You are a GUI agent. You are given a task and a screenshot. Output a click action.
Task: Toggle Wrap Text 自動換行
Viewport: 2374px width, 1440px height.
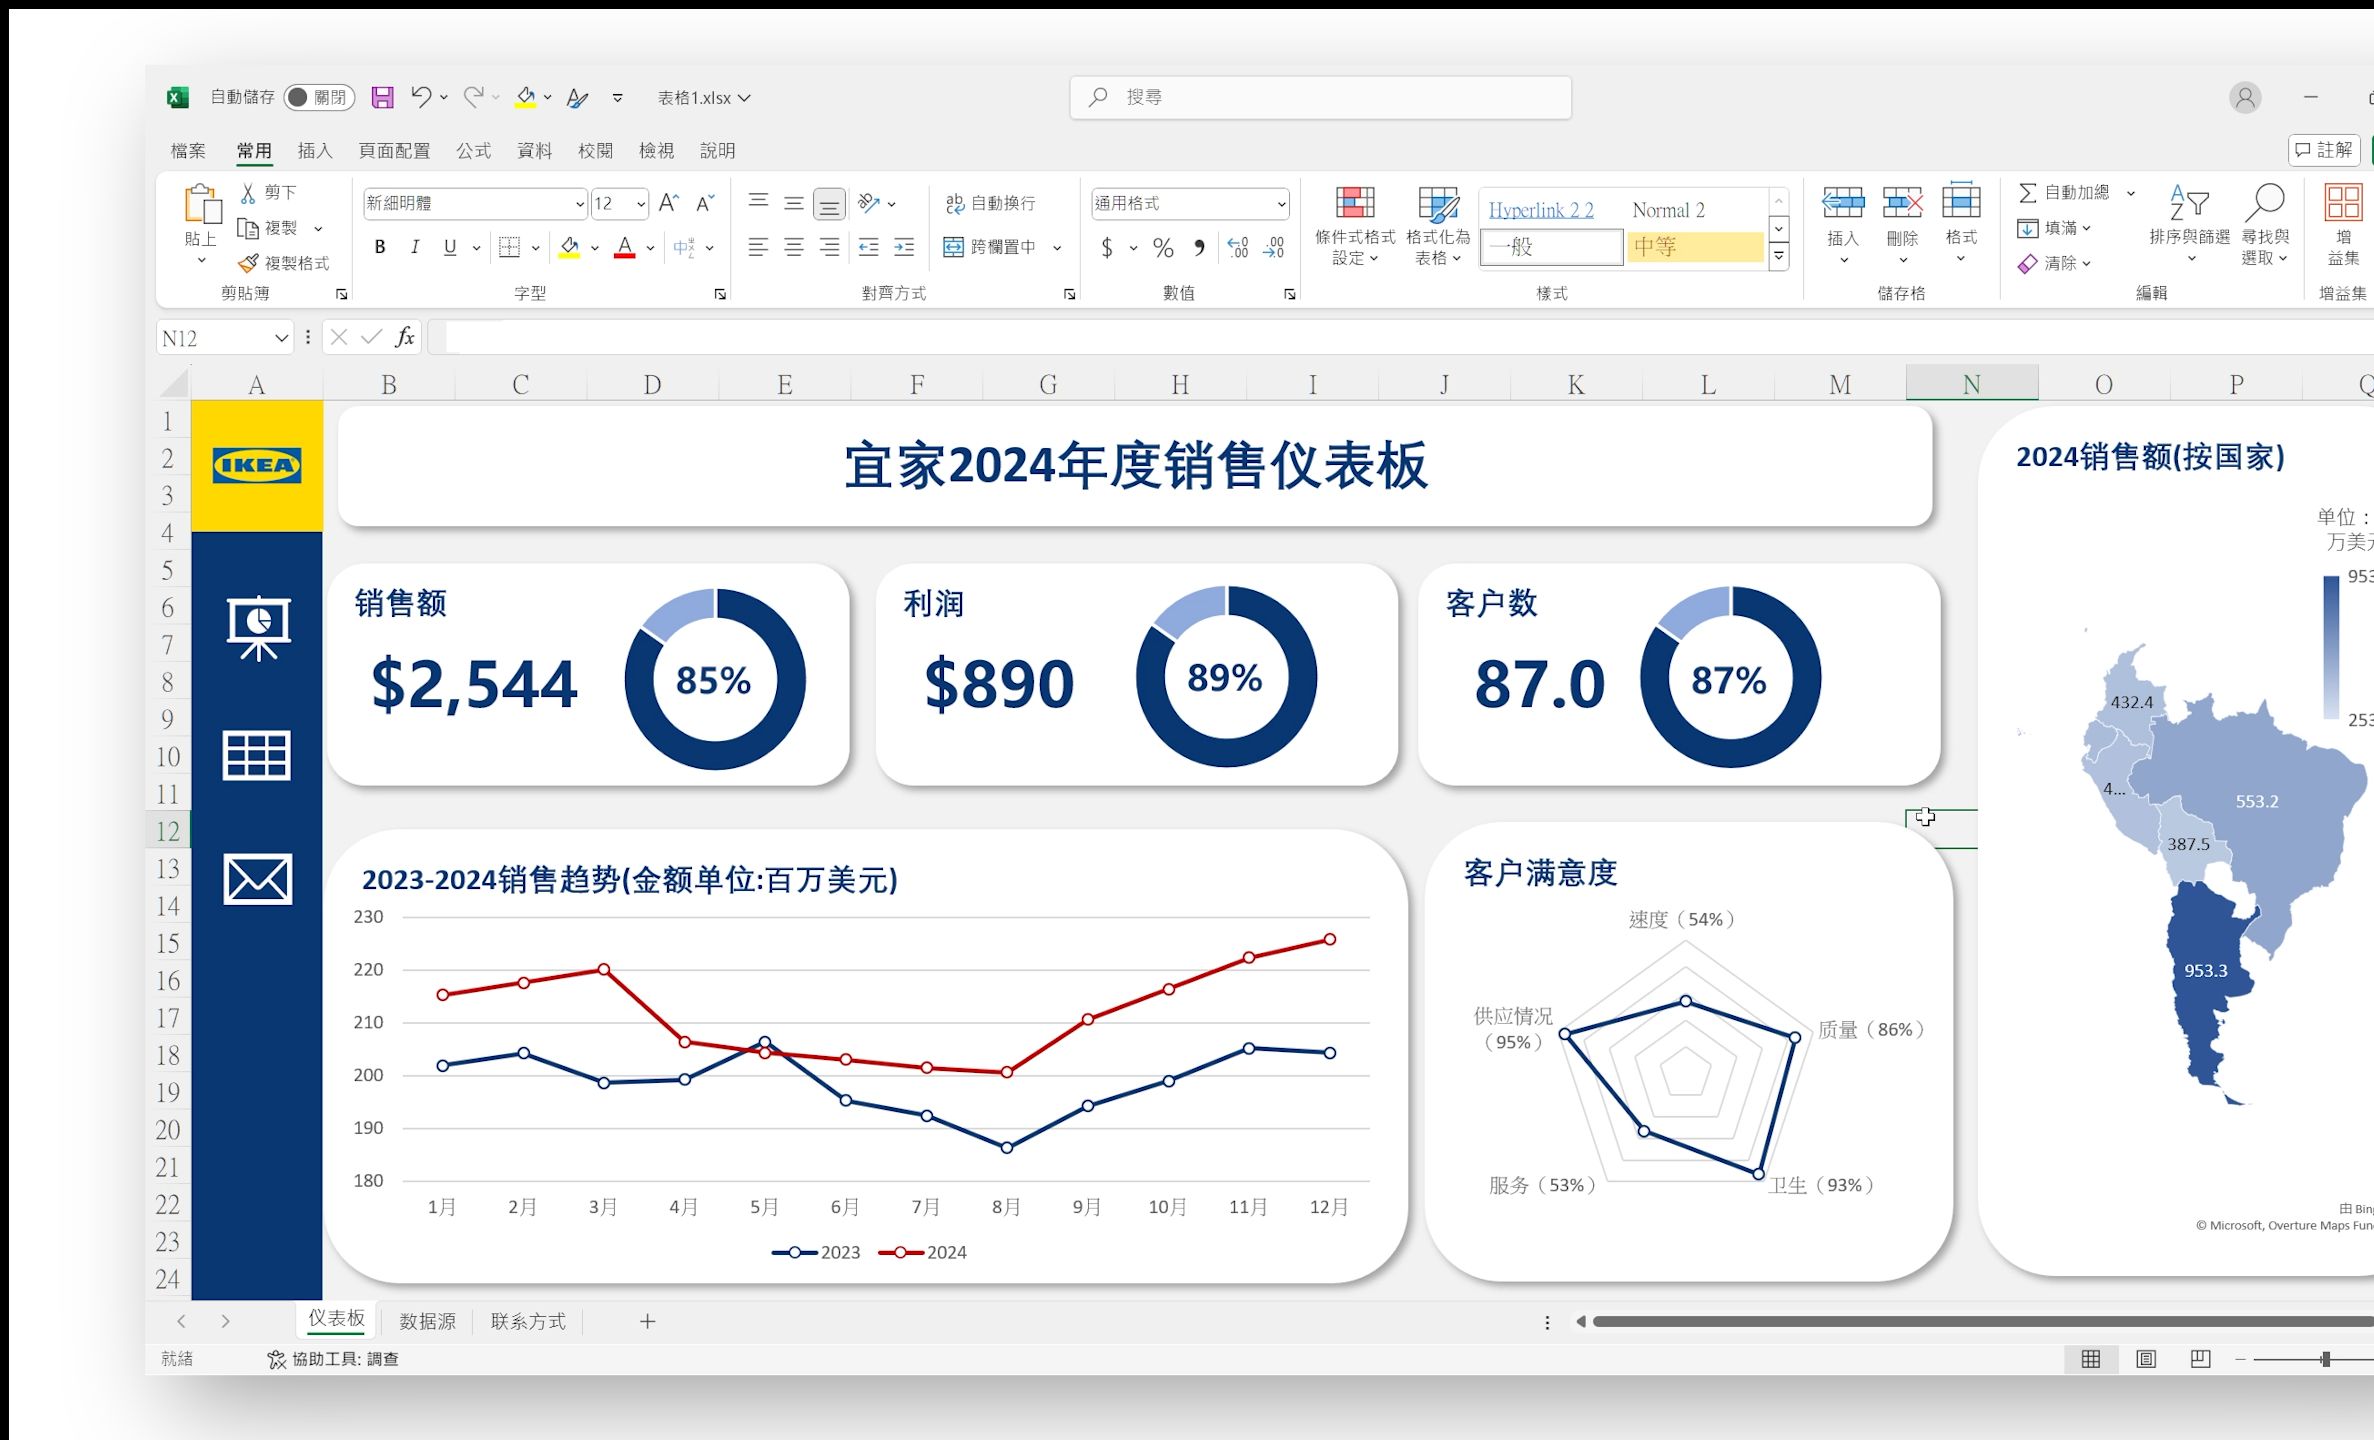click(991, 203)
